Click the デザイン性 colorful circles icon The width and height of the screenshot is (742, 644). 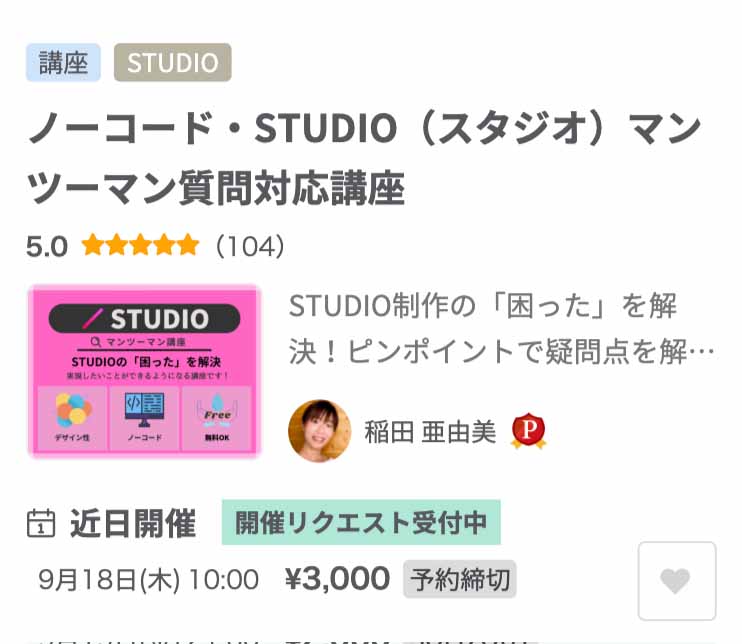[x=72, y=410]
